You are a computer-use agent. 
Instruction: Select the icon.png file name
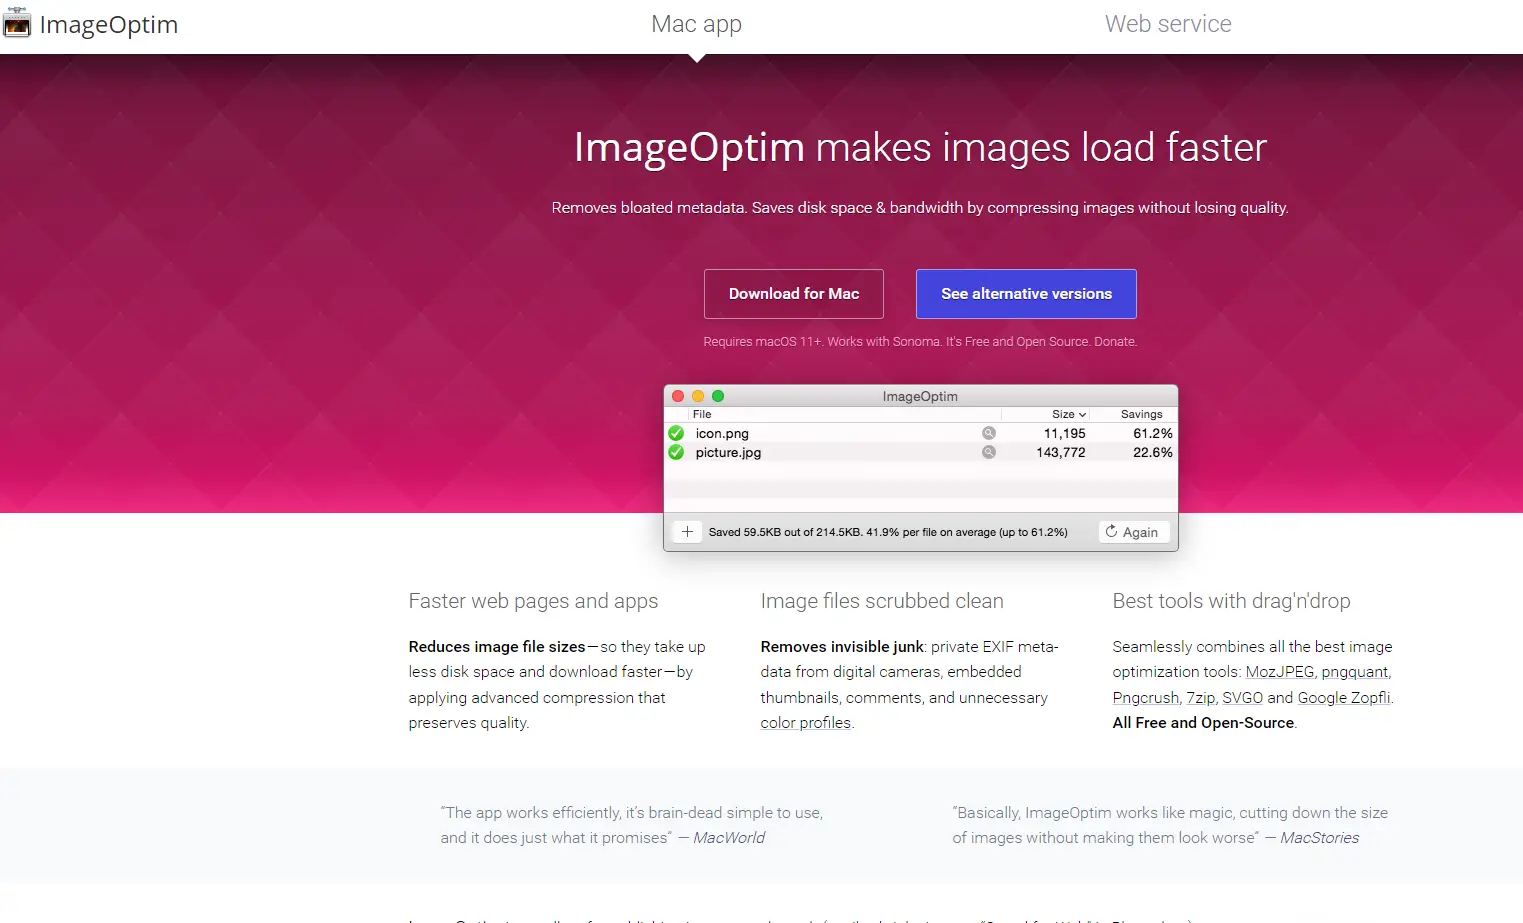point(722,434)
